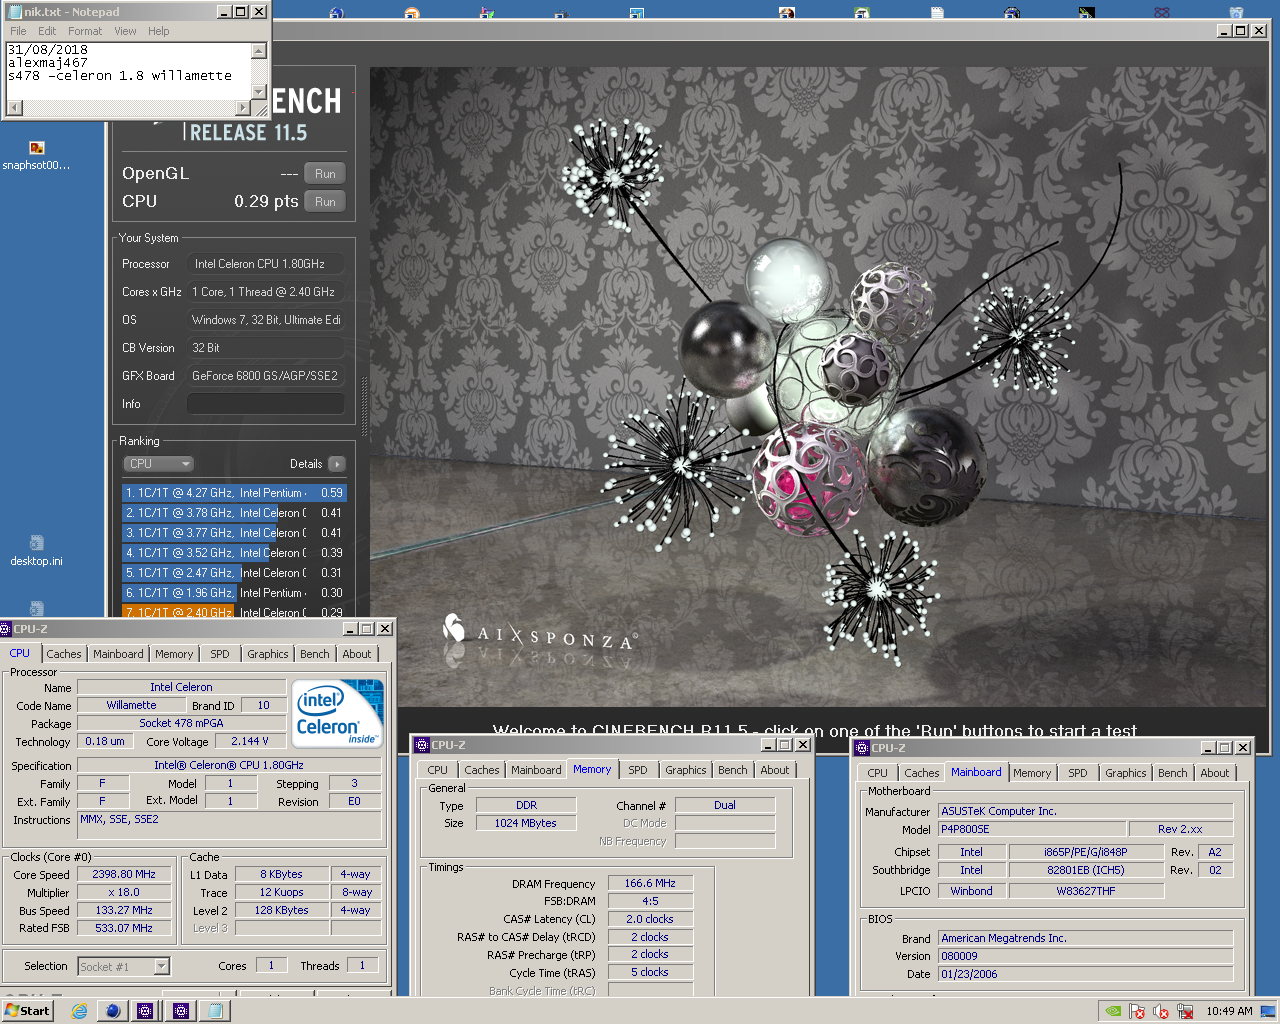The height and width of the screenshot is (1024, 1280).
Task: Click the taskbar clock showing 10:49 AM
Action: click(1229, 1011)
